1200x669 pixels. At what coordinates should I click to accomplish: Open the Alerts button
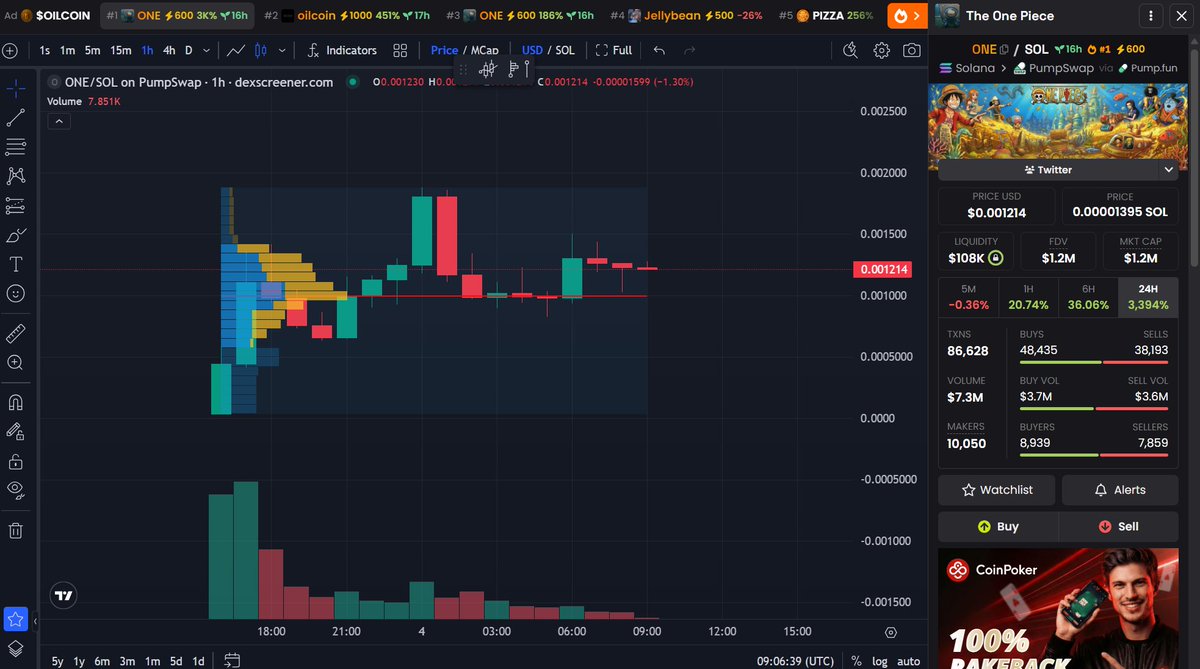(1120, 490)
